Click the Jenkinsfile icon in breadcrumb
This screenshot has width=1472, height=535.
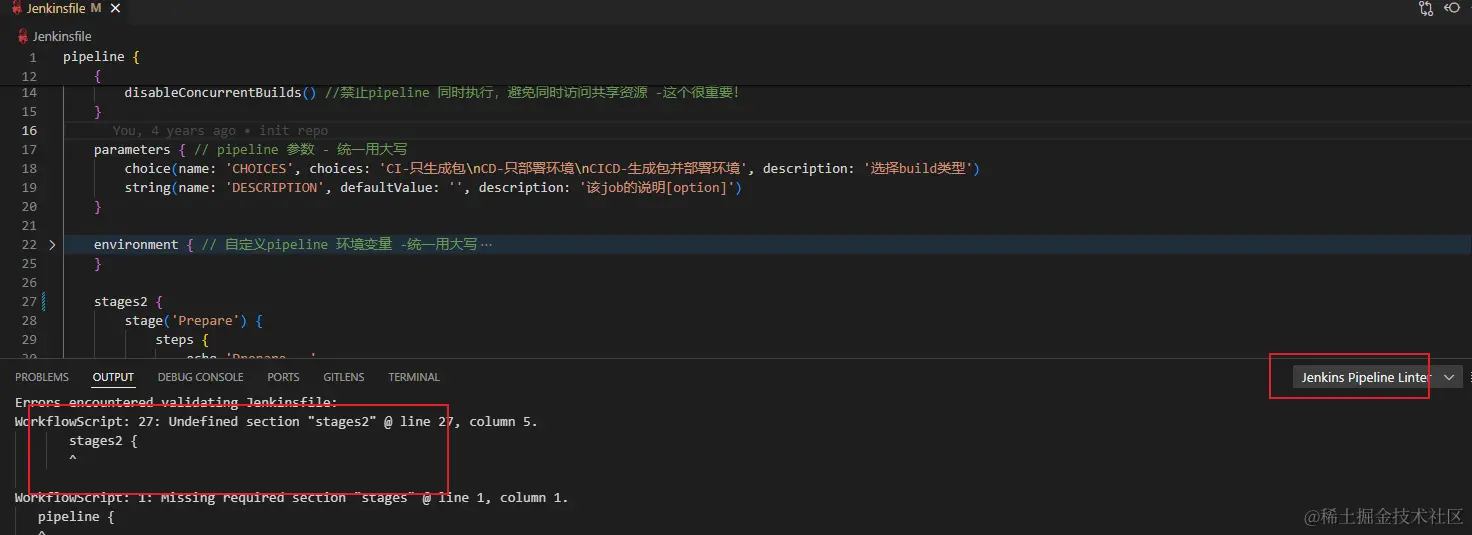[24, 36]
